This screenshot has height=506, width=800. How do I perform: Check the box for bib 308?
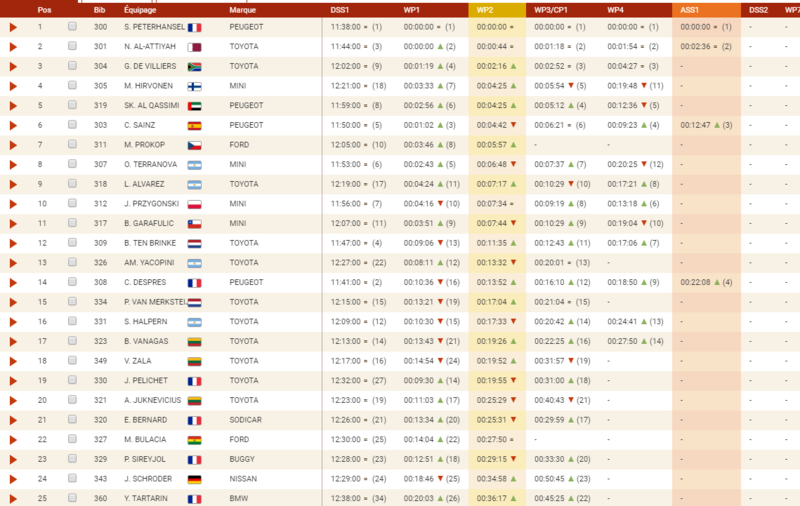(72, 282)
